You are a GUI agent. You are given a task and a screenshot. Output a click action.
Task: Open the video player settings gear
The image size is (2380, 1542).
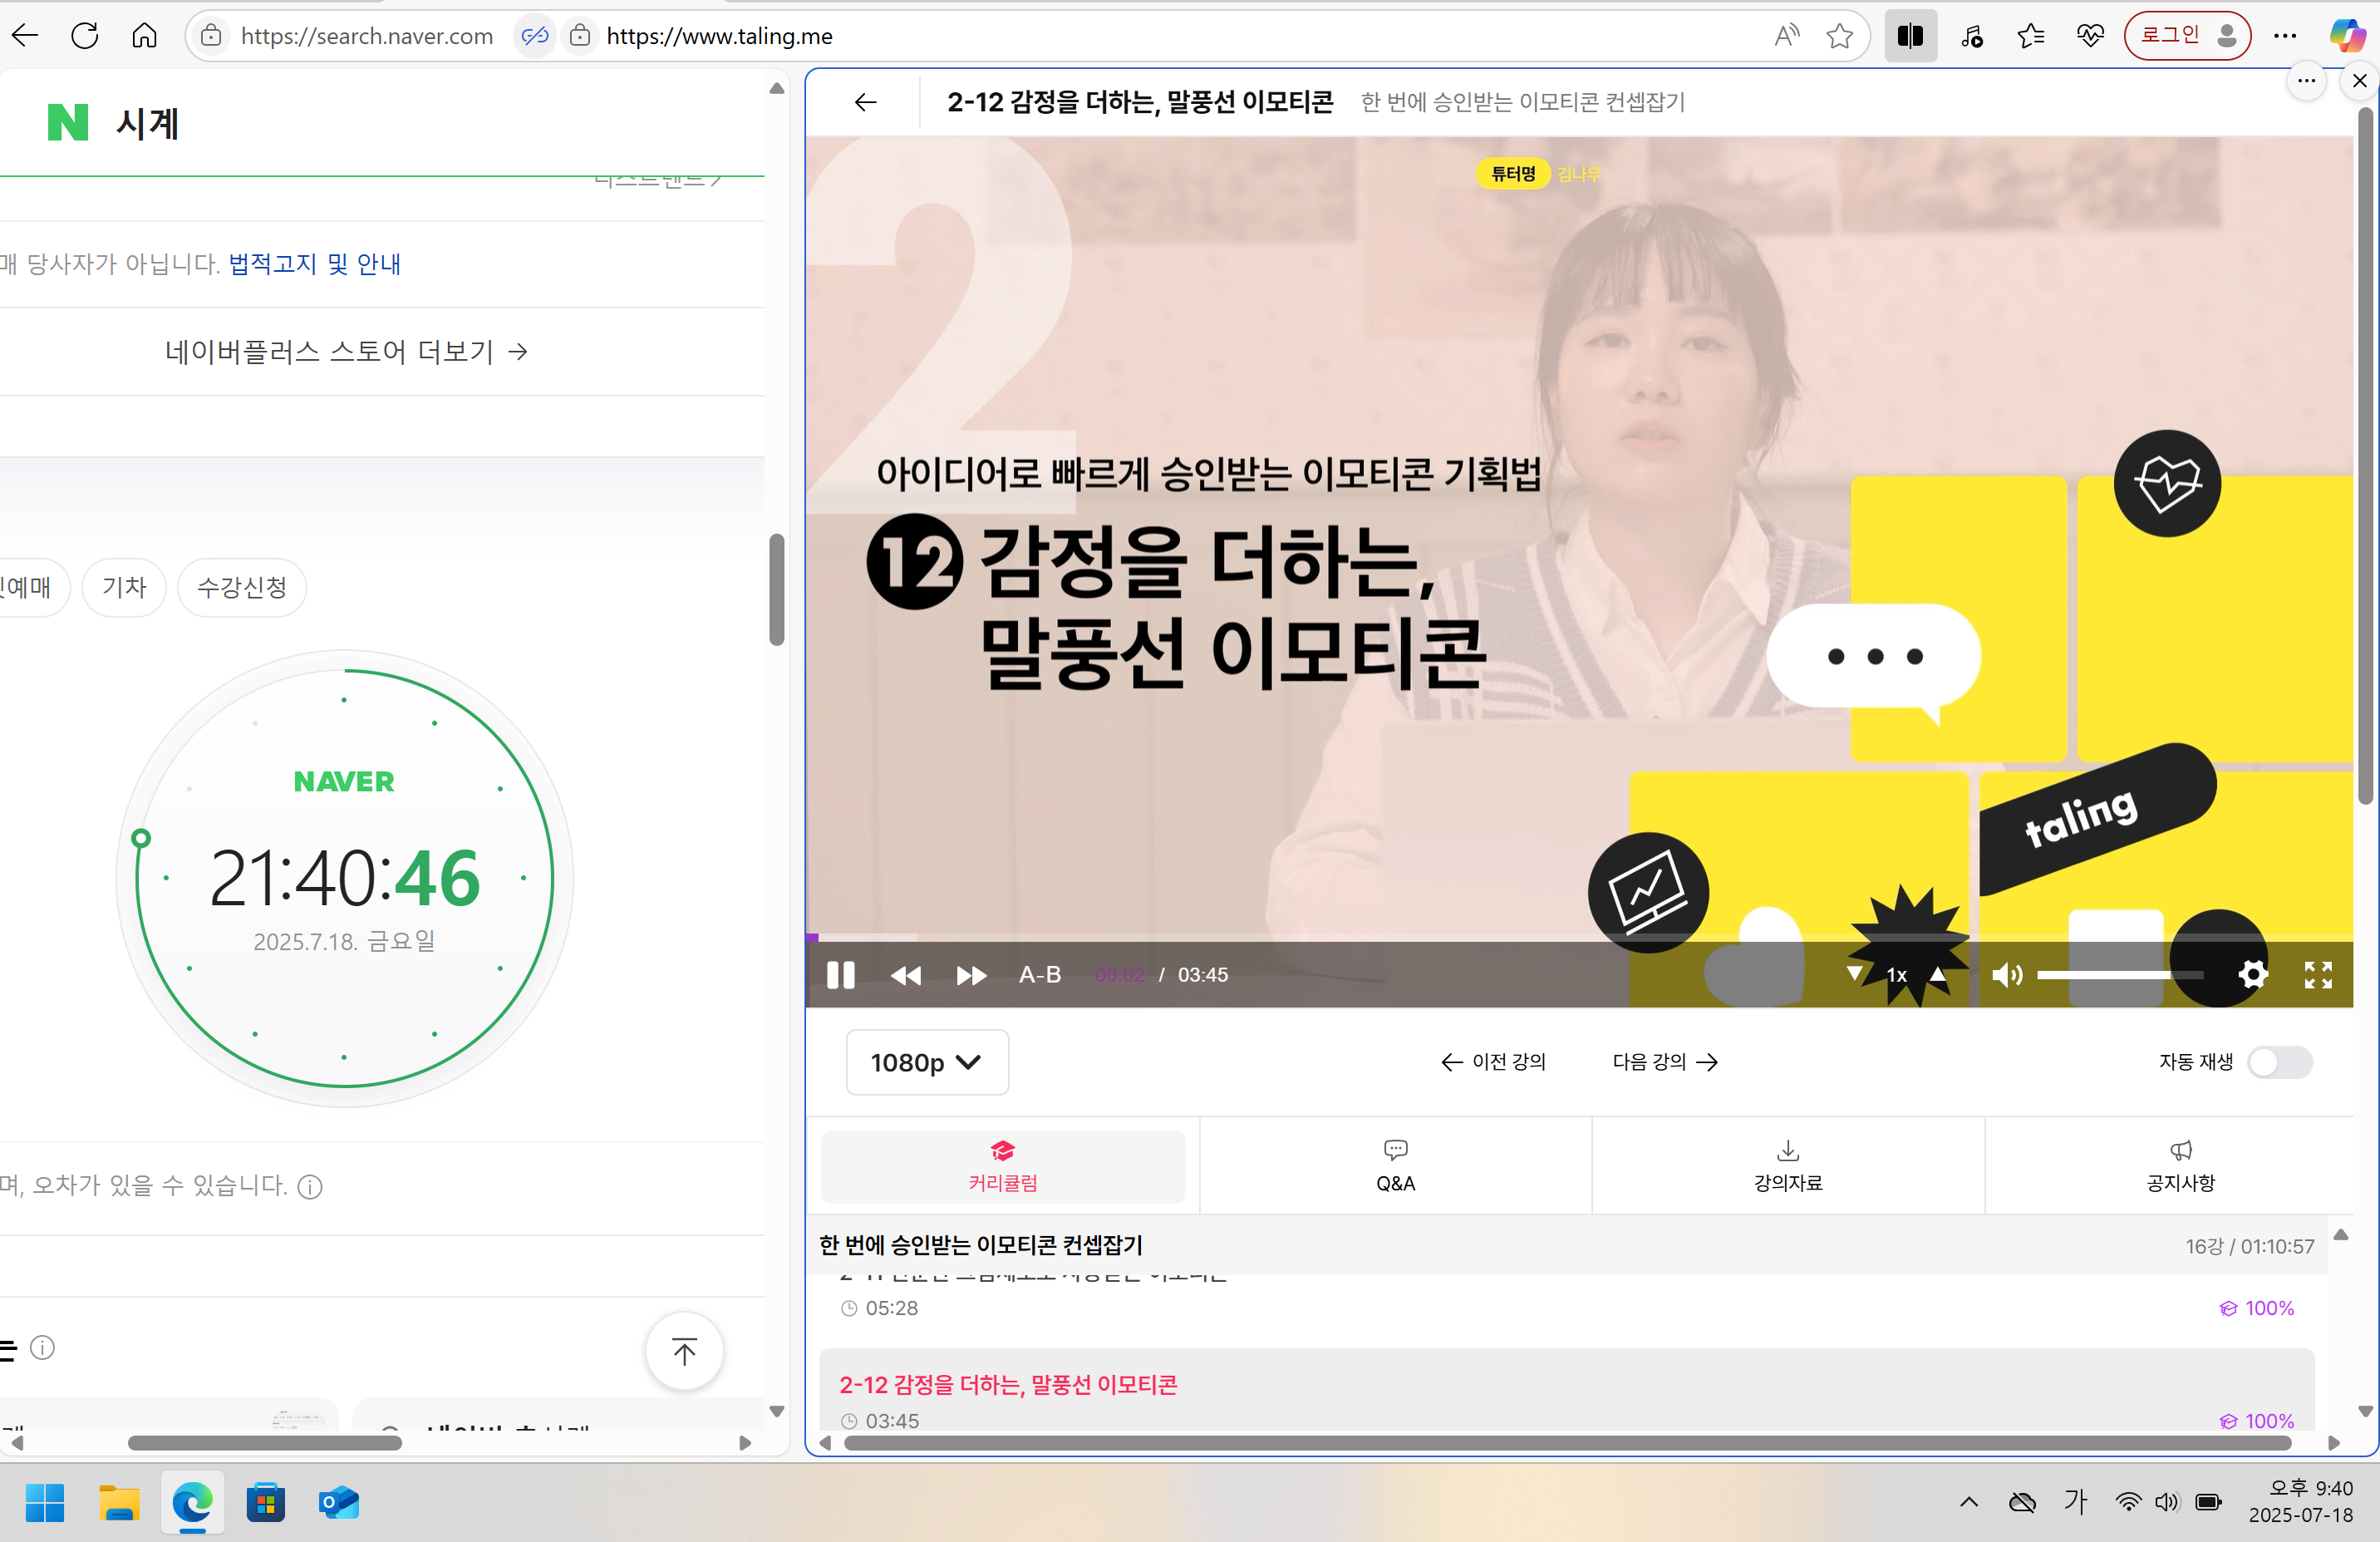(2254, 975)
